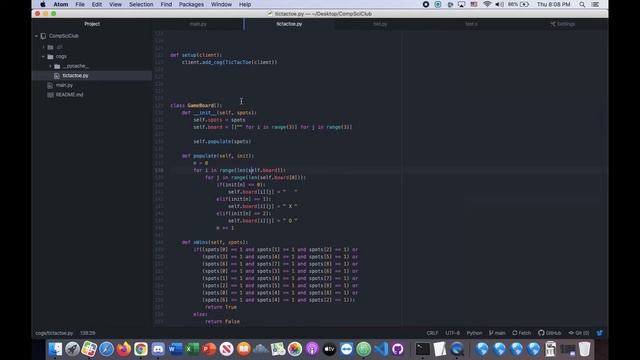This screenshot has height=360, width=640.
Task: Open Podcasts from the dock
Action: point(312,349)
